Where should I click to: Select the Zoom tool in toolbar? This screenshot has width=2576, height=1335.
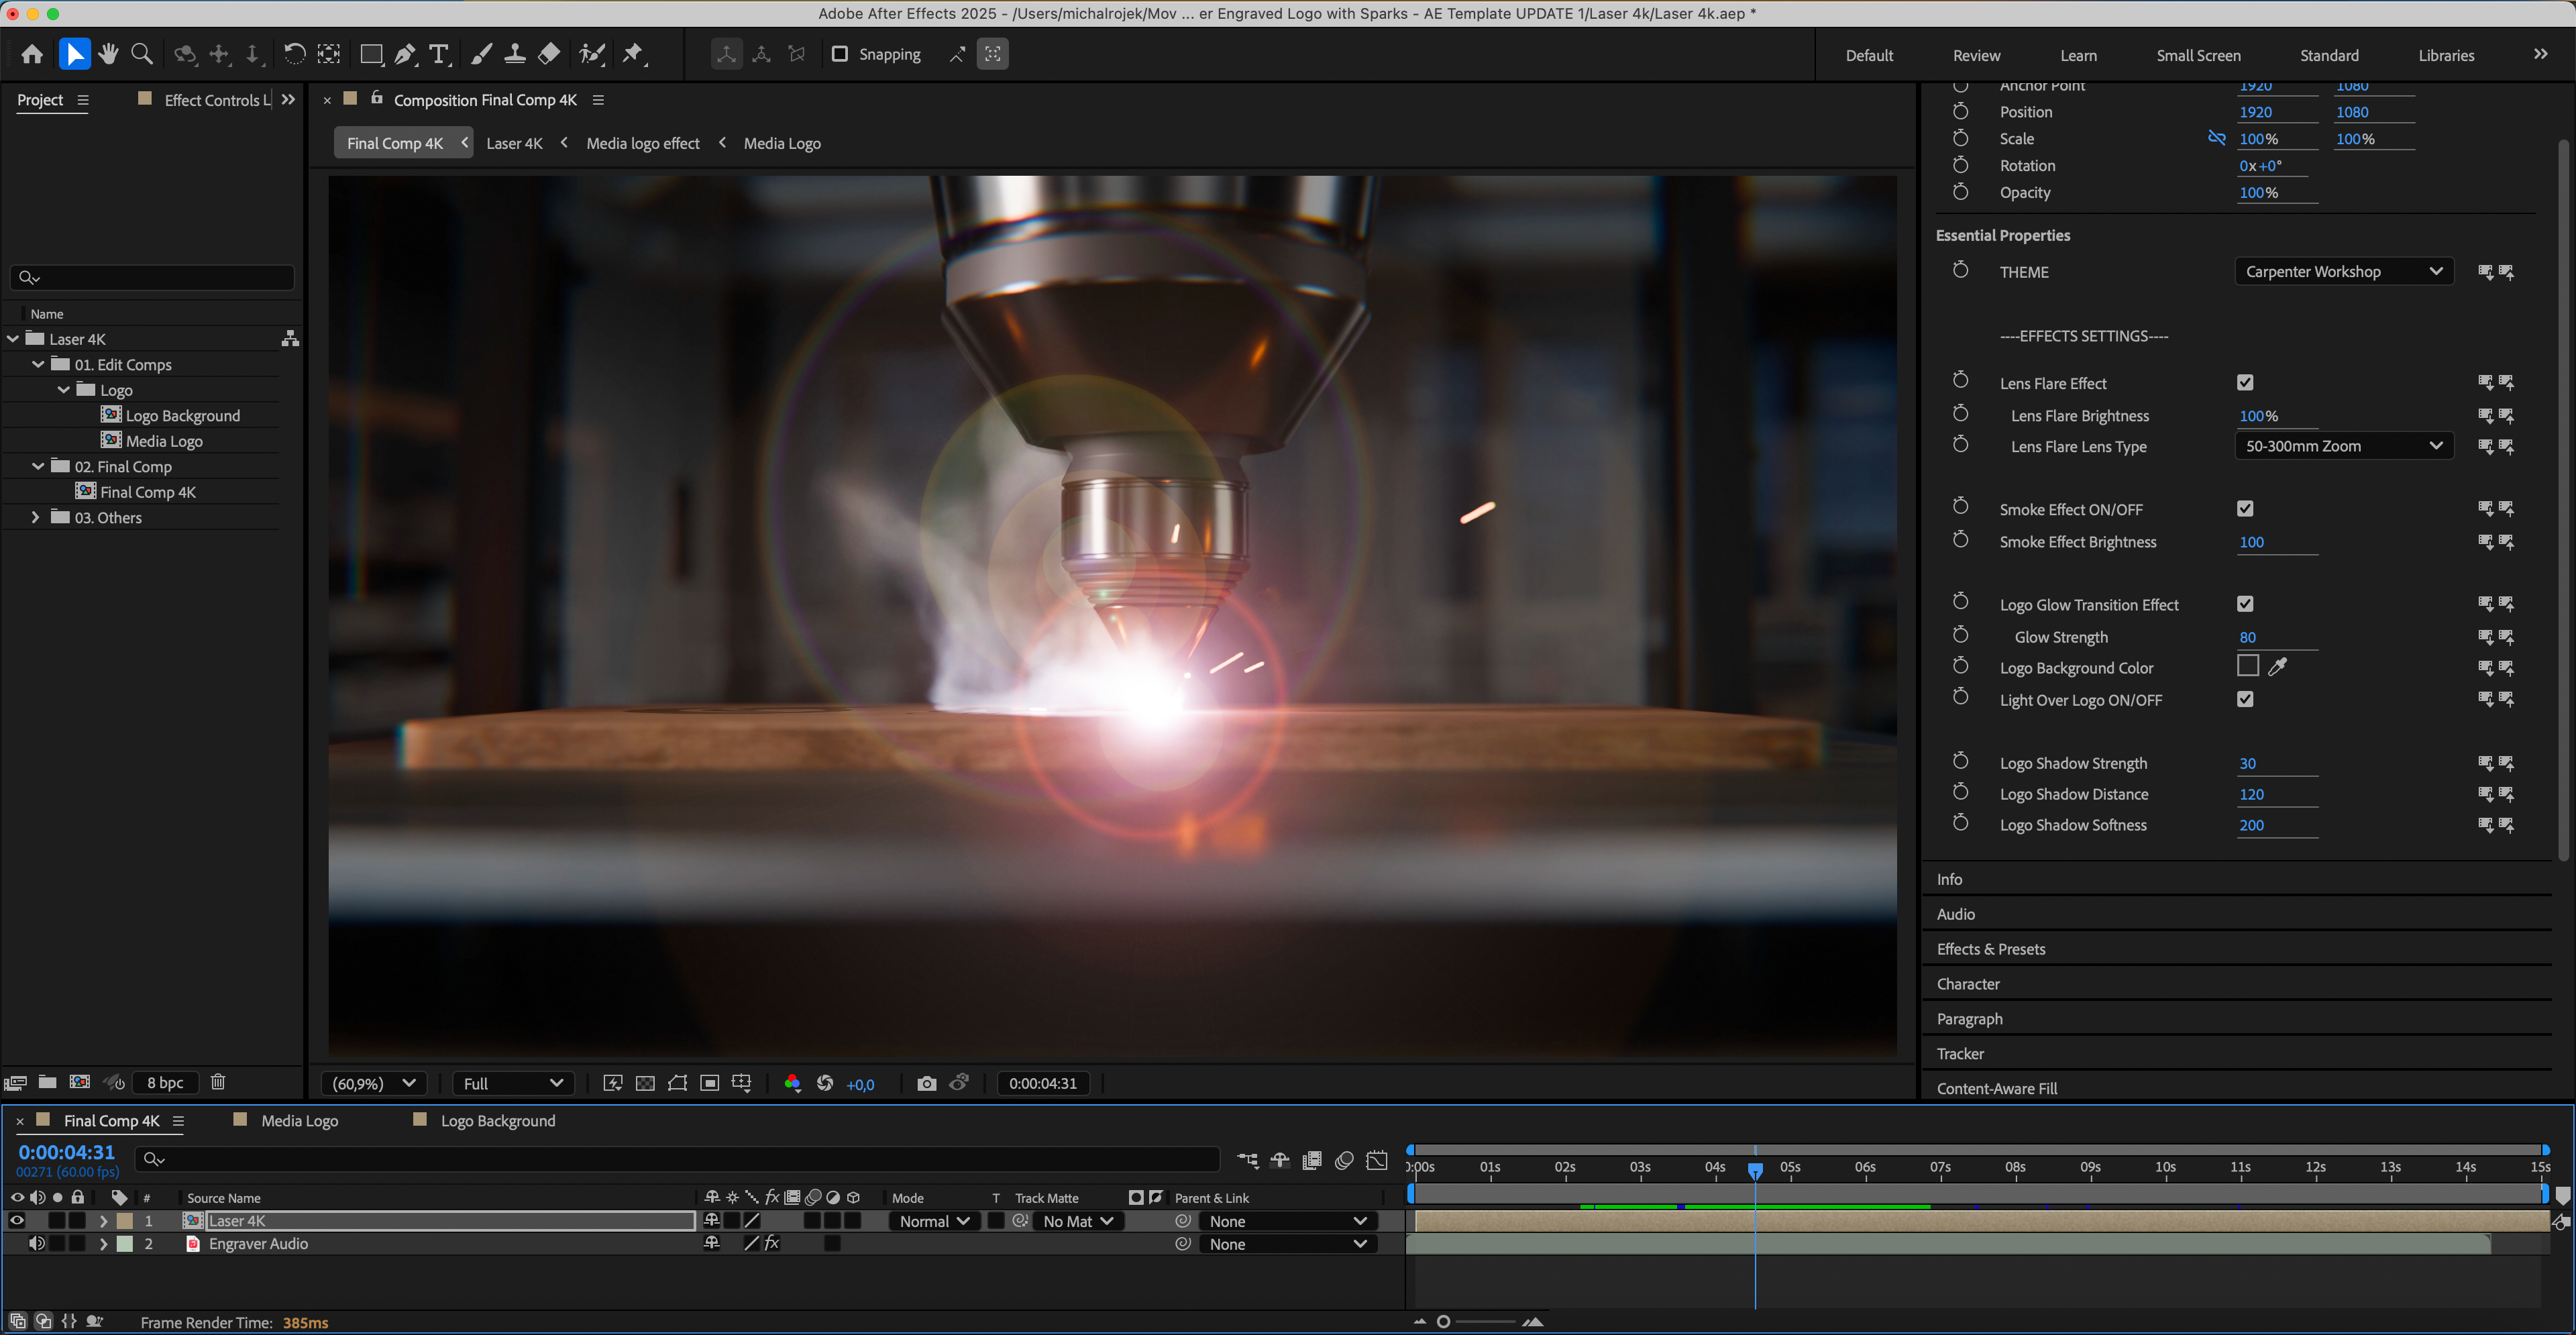pyautogui.click(x=142, y=54)
